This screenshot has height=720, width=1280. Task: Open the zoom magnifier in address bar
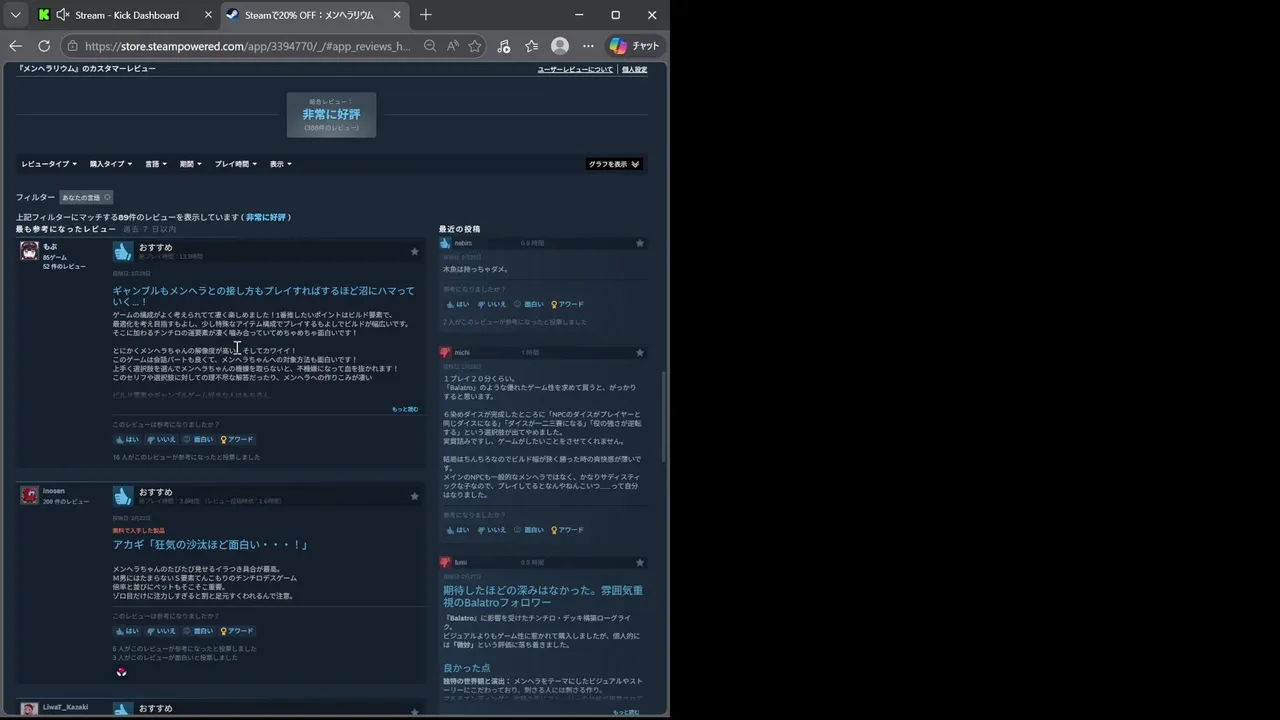coord(430,46)
